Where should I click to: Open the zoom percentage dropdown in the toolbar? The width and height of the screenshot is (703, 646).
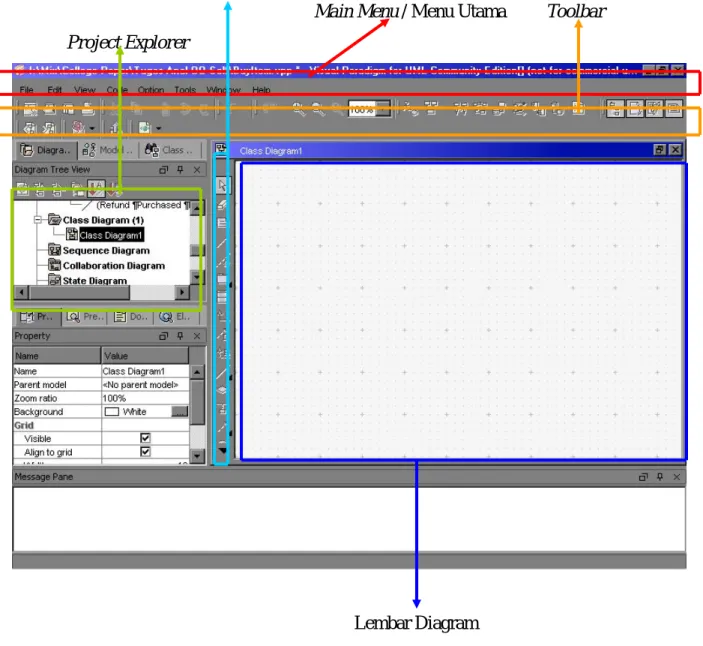[383, 109]
